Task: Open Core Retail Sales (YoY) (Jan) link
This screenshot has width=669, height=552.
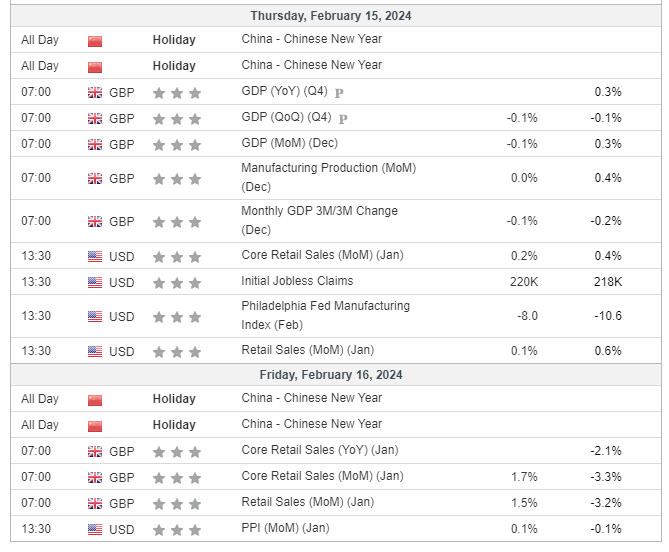Action: point(319,450)
